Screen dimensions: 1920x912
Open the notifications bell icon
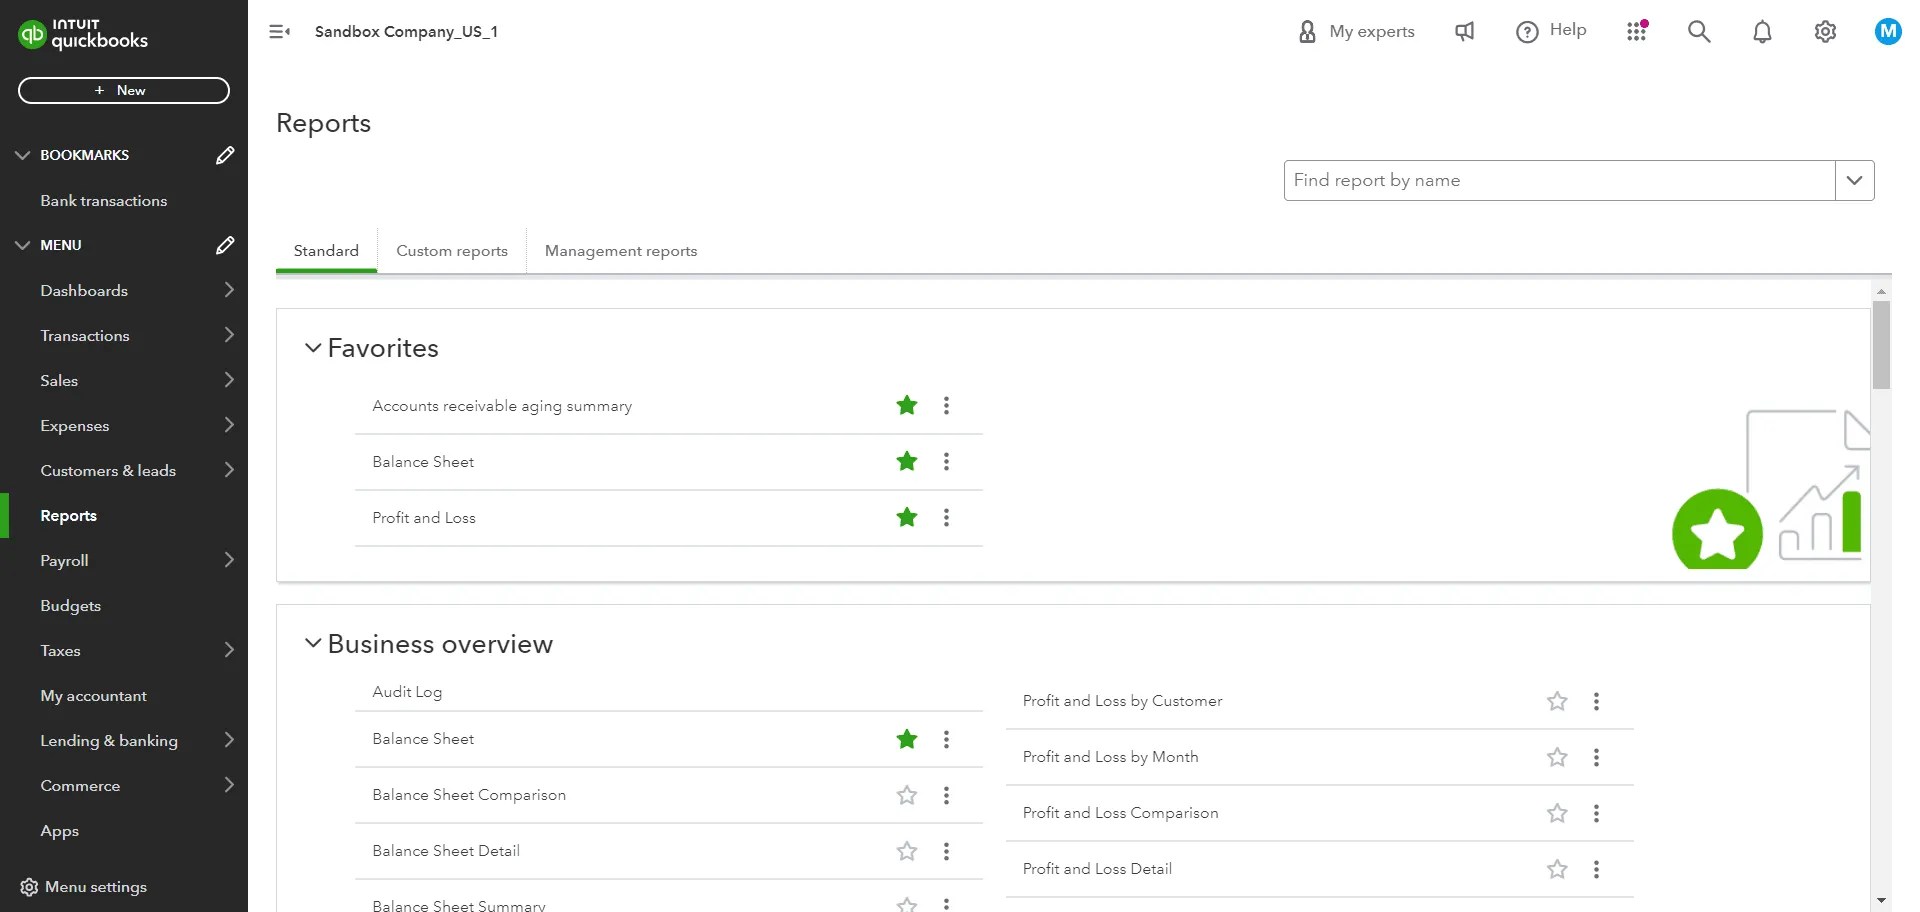tap(1762, 32)
